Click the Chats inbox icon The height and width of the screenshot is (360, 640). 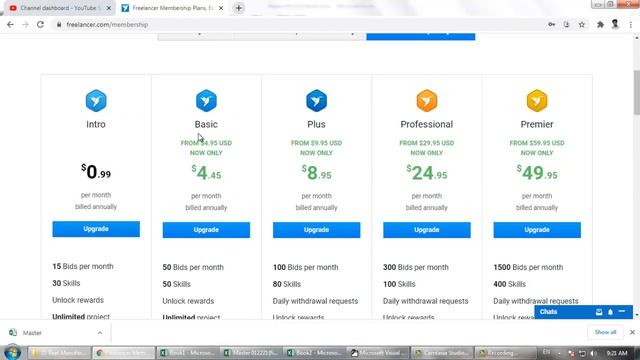click(x=599, y=312)
